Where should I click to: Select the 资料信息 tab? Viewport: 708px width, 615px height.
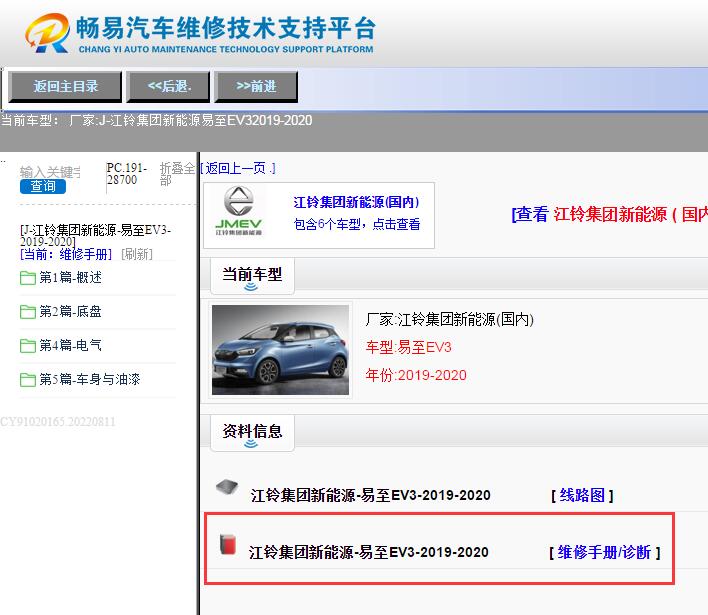(x=252, y=433)
